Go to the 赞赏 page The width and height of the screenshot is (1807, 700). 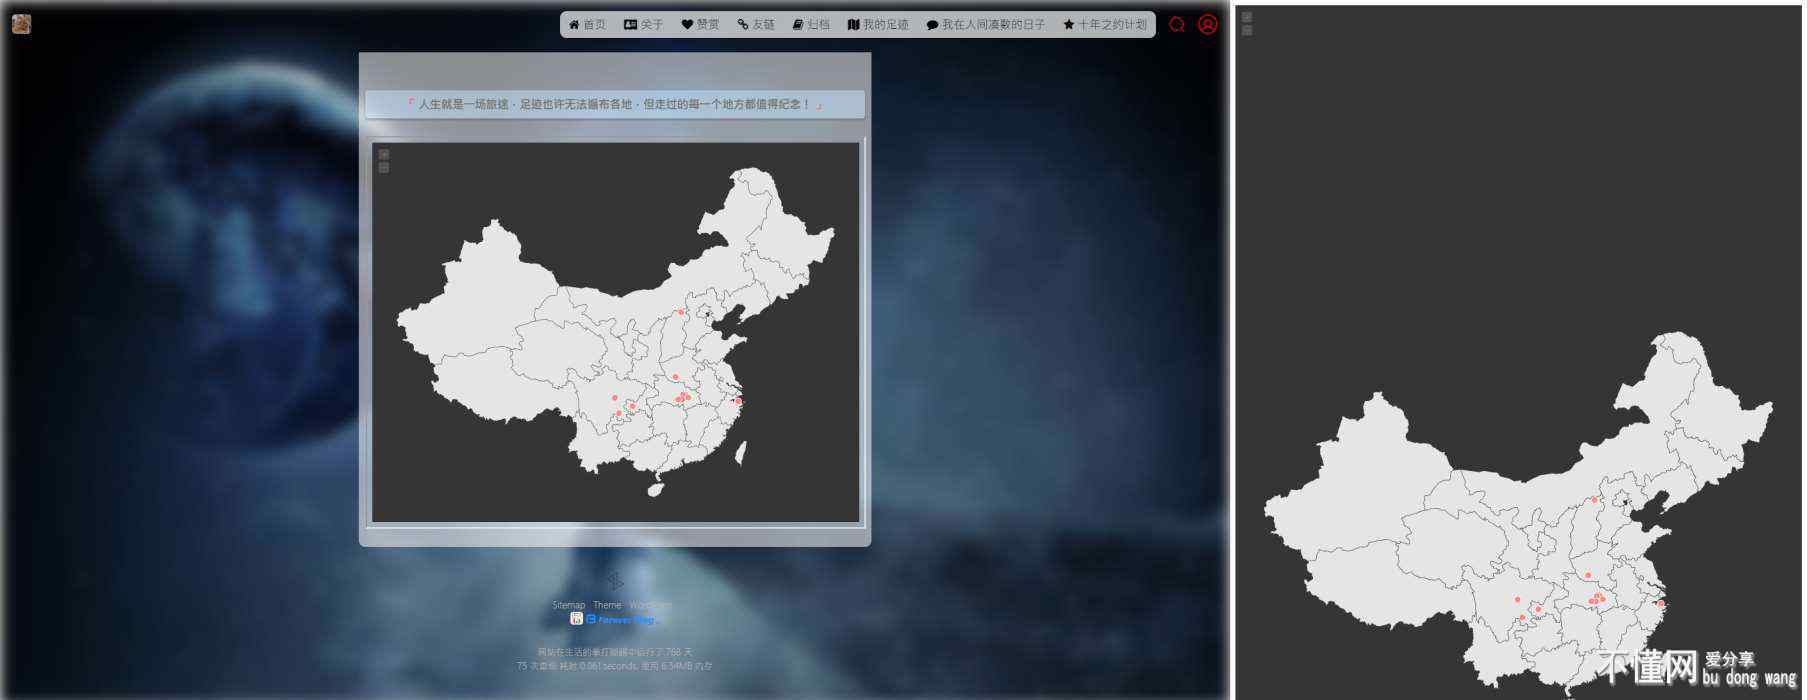click(x=700, y=25)
